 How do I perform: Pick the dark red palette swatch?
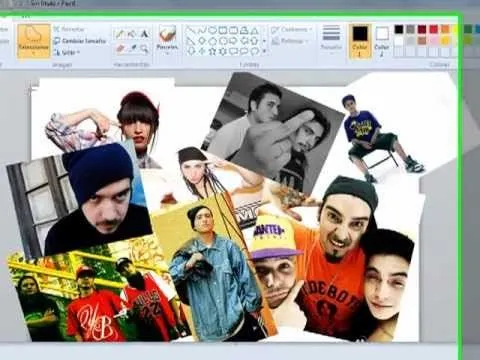coord(422,29)
